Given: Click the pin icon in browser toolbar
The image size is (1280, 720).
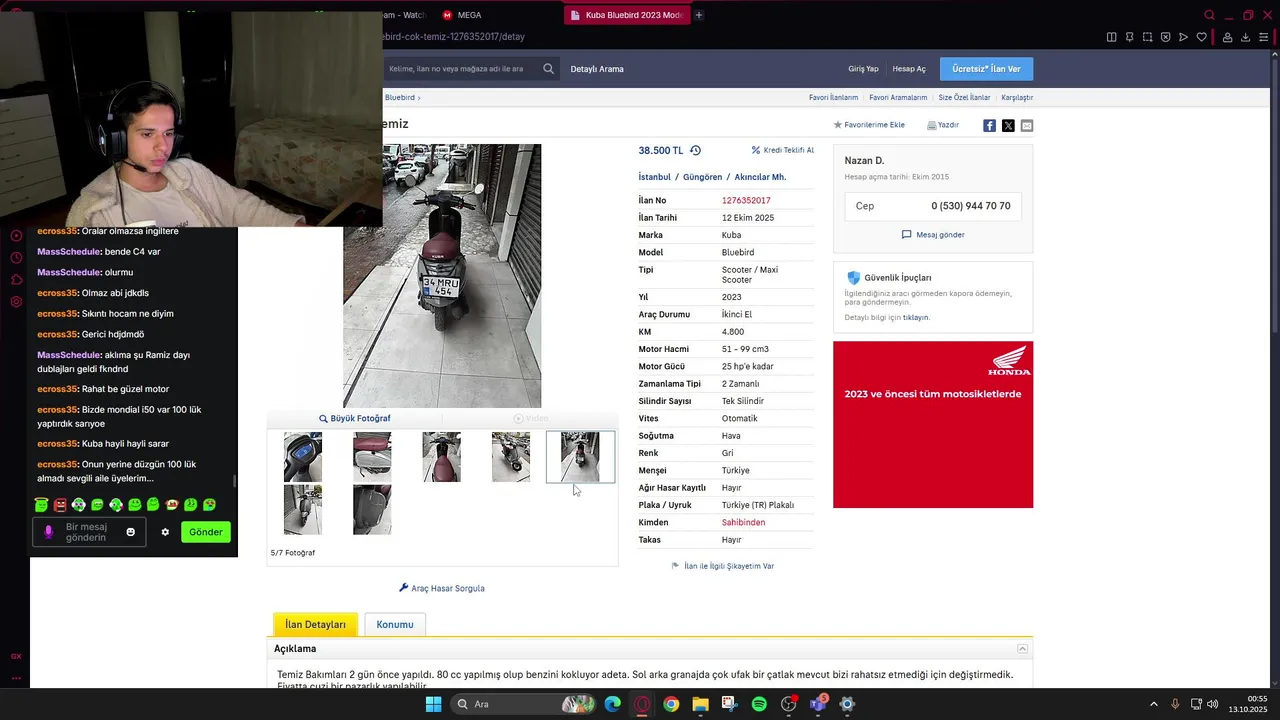Looking at the screenshot, I should pos(1129,37).
